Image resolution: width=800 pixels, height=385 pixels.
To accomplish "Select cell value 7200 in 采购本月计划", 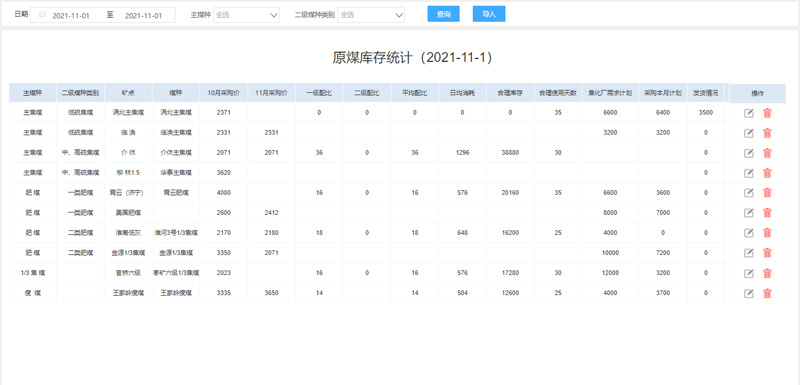I will pyautogui.click(x=663, y=253).
